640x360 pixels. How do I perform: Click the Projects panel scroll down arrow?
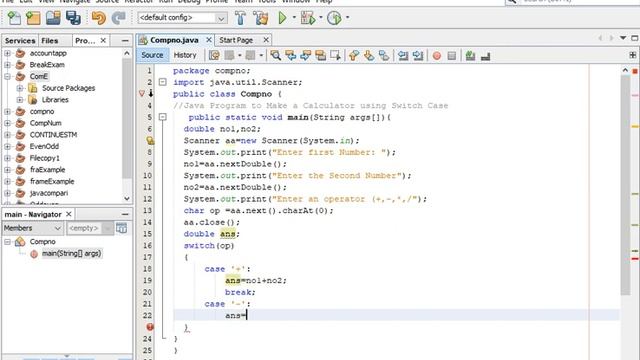[x=127, y=199]
